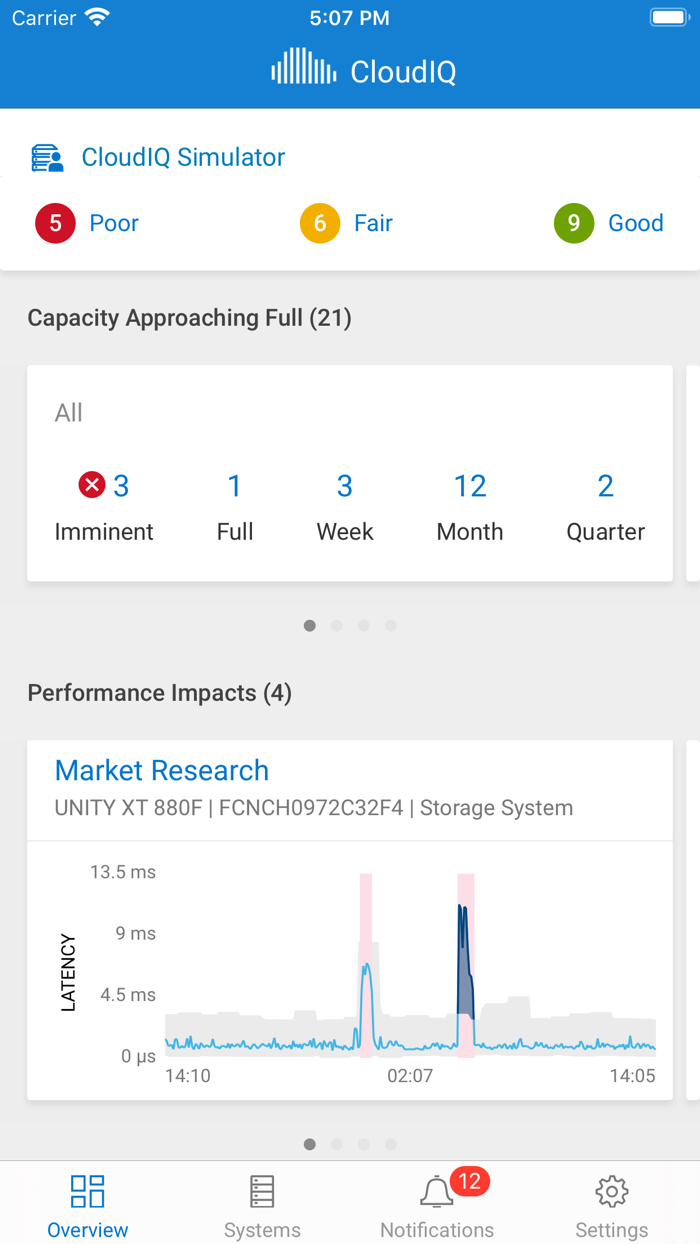
Task: Select the green Good health badge
Action: click(573, 223)
